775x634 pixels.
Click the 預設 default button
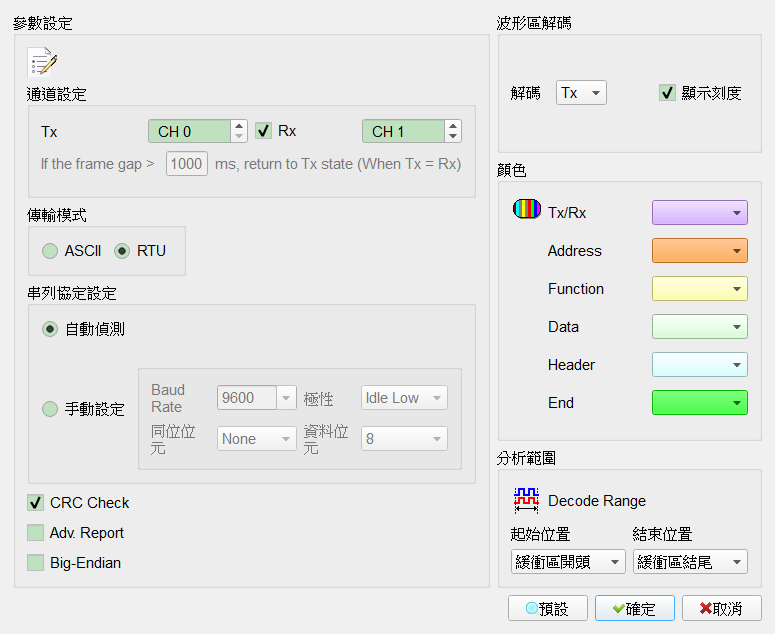pyautogui.click(x=548, y=608)
